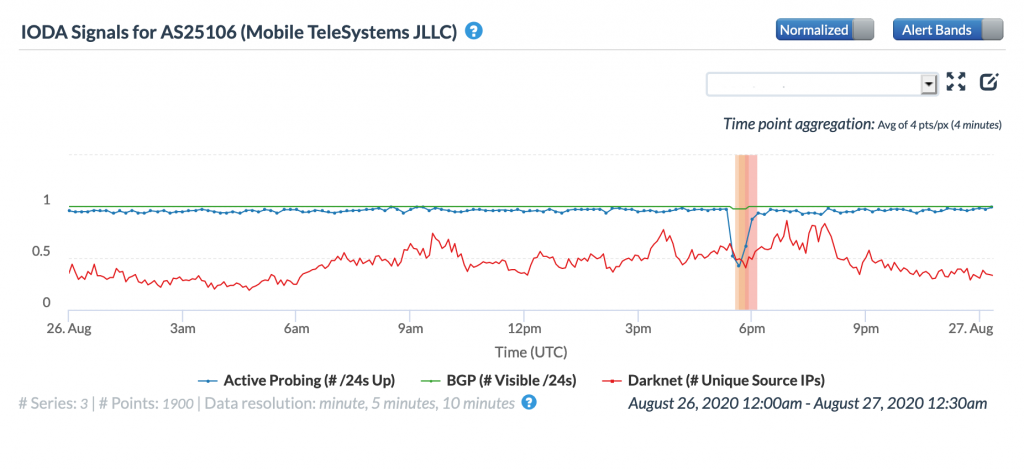Click the help icon beside the IODA Signals title

(x=475, y=31)
